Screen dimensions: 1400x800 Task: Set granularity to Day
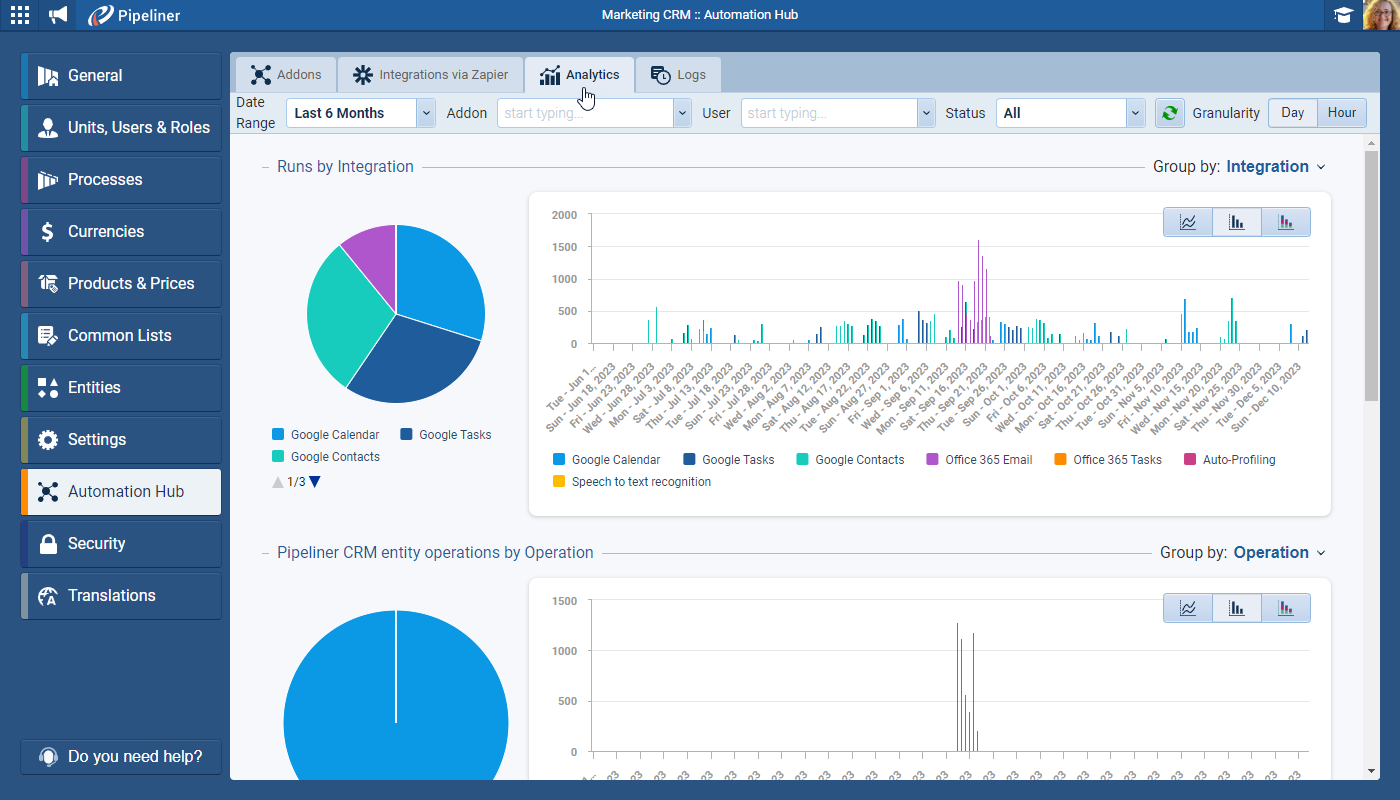click(x=1292, y=113)
